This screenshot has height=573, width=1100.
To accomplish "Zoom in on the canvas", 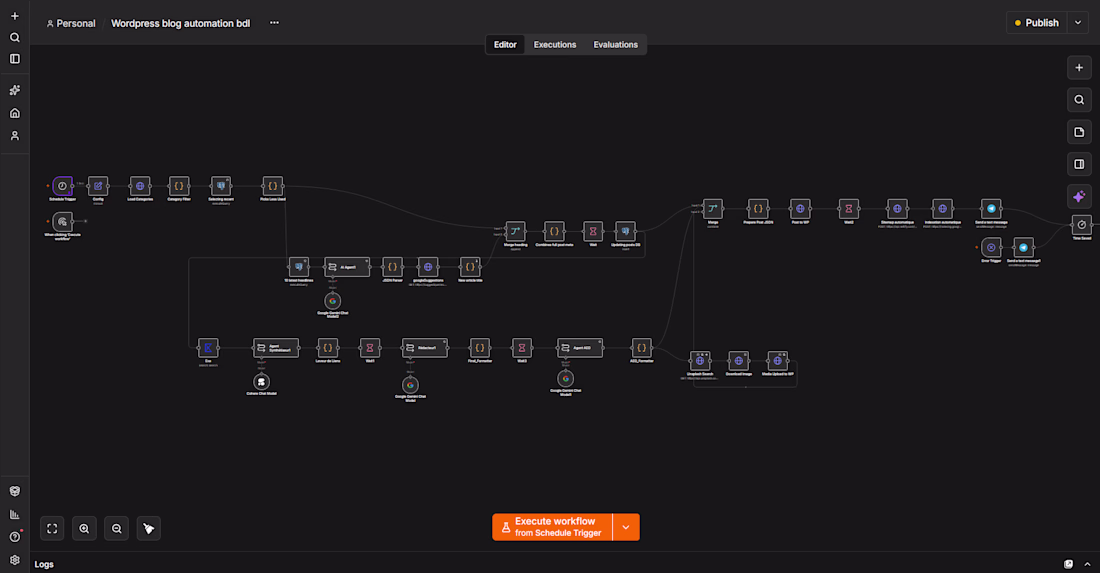I will 84,528.
